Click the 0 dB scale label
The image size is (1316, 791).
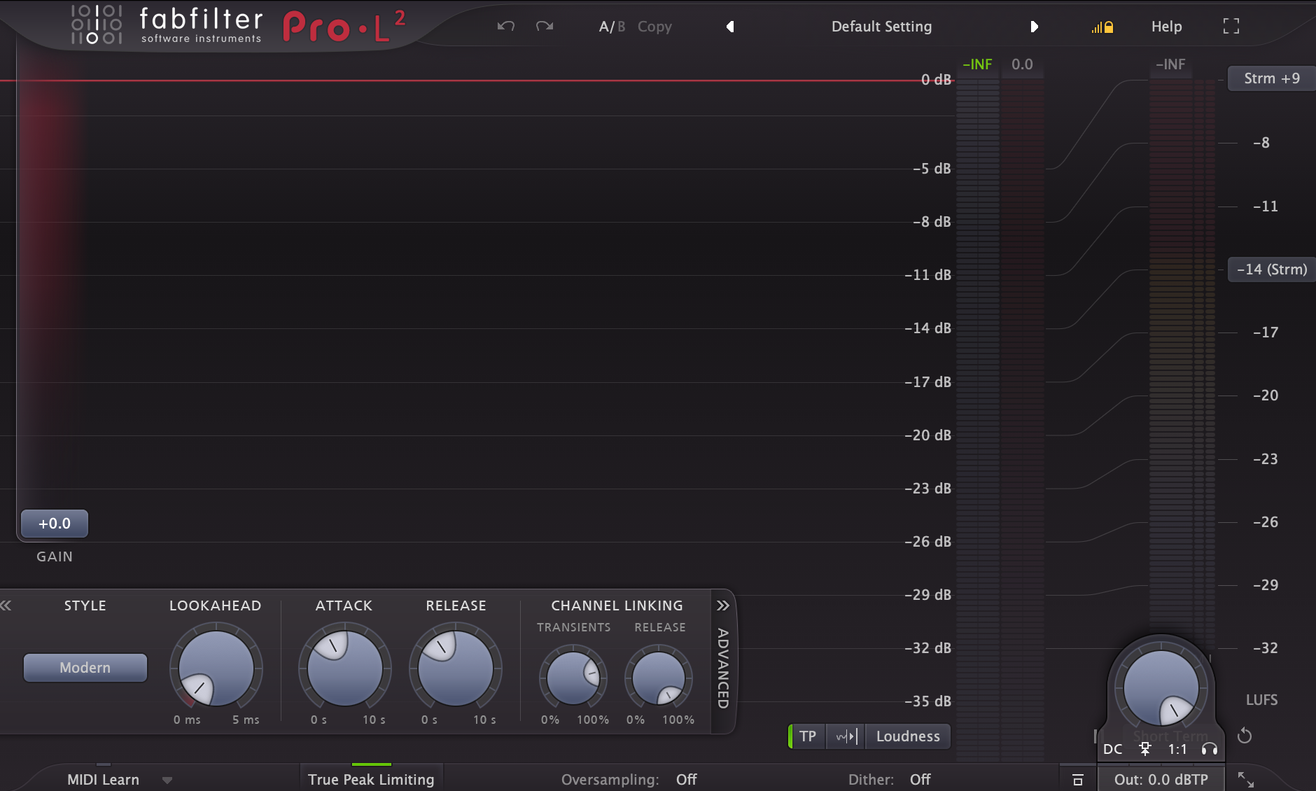936,80
